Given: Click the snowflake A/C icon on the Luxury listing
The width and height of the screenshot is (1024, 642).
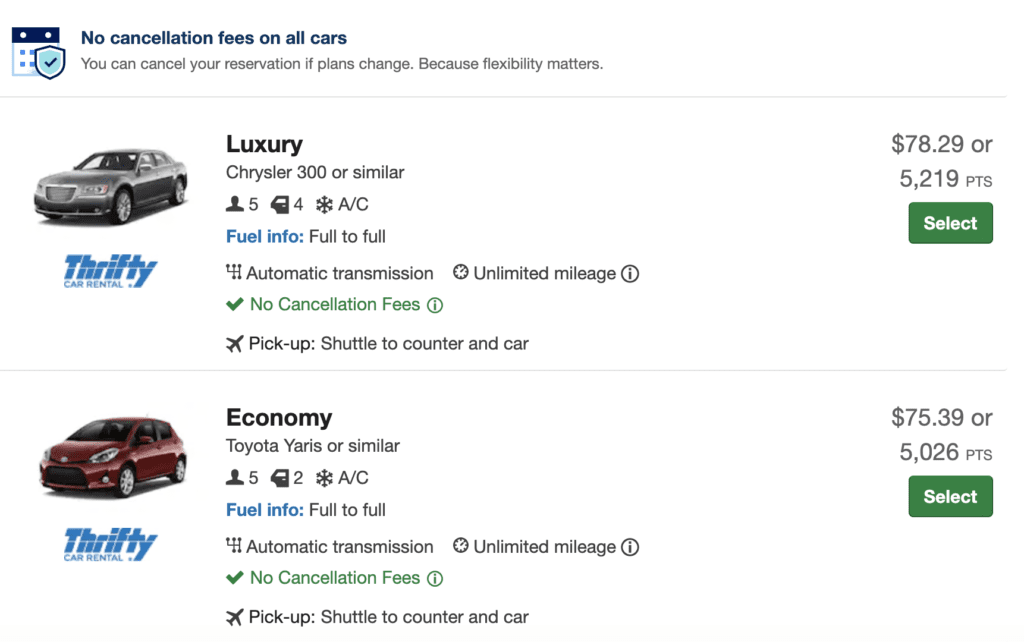Looking at the screenshot, I should [x=321, y=203].
